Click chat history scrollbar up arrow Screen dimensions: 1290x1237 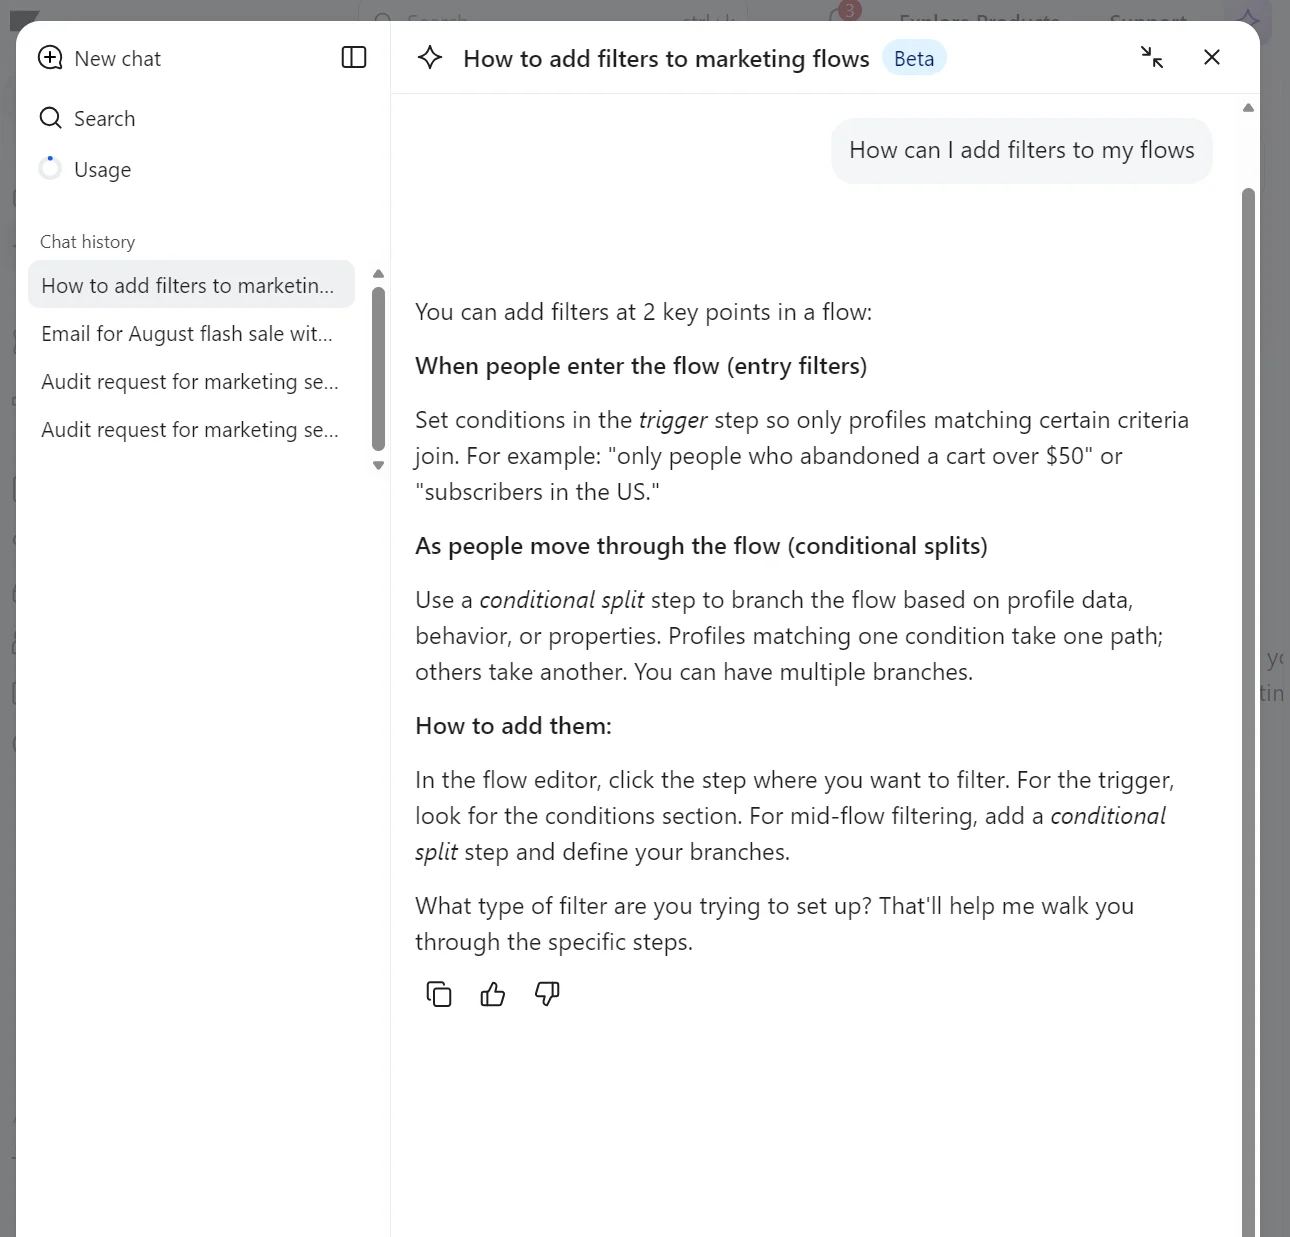378,274
